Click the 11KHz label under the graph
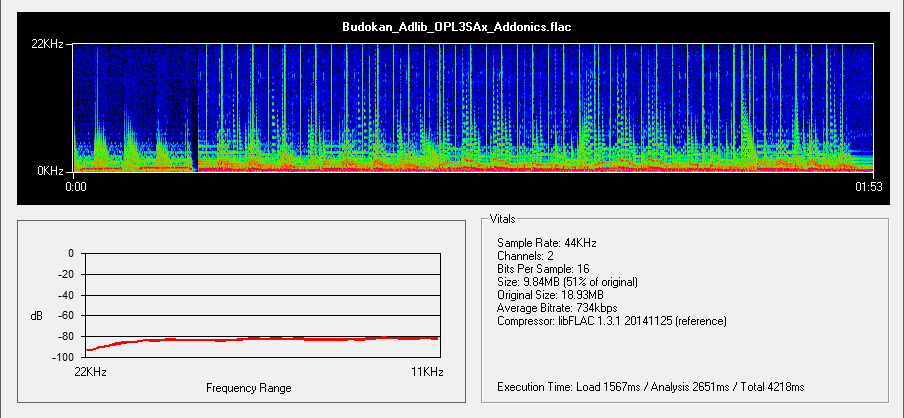Image resolution: width=904 pixels, height=418 pixels. pos(426,372)
